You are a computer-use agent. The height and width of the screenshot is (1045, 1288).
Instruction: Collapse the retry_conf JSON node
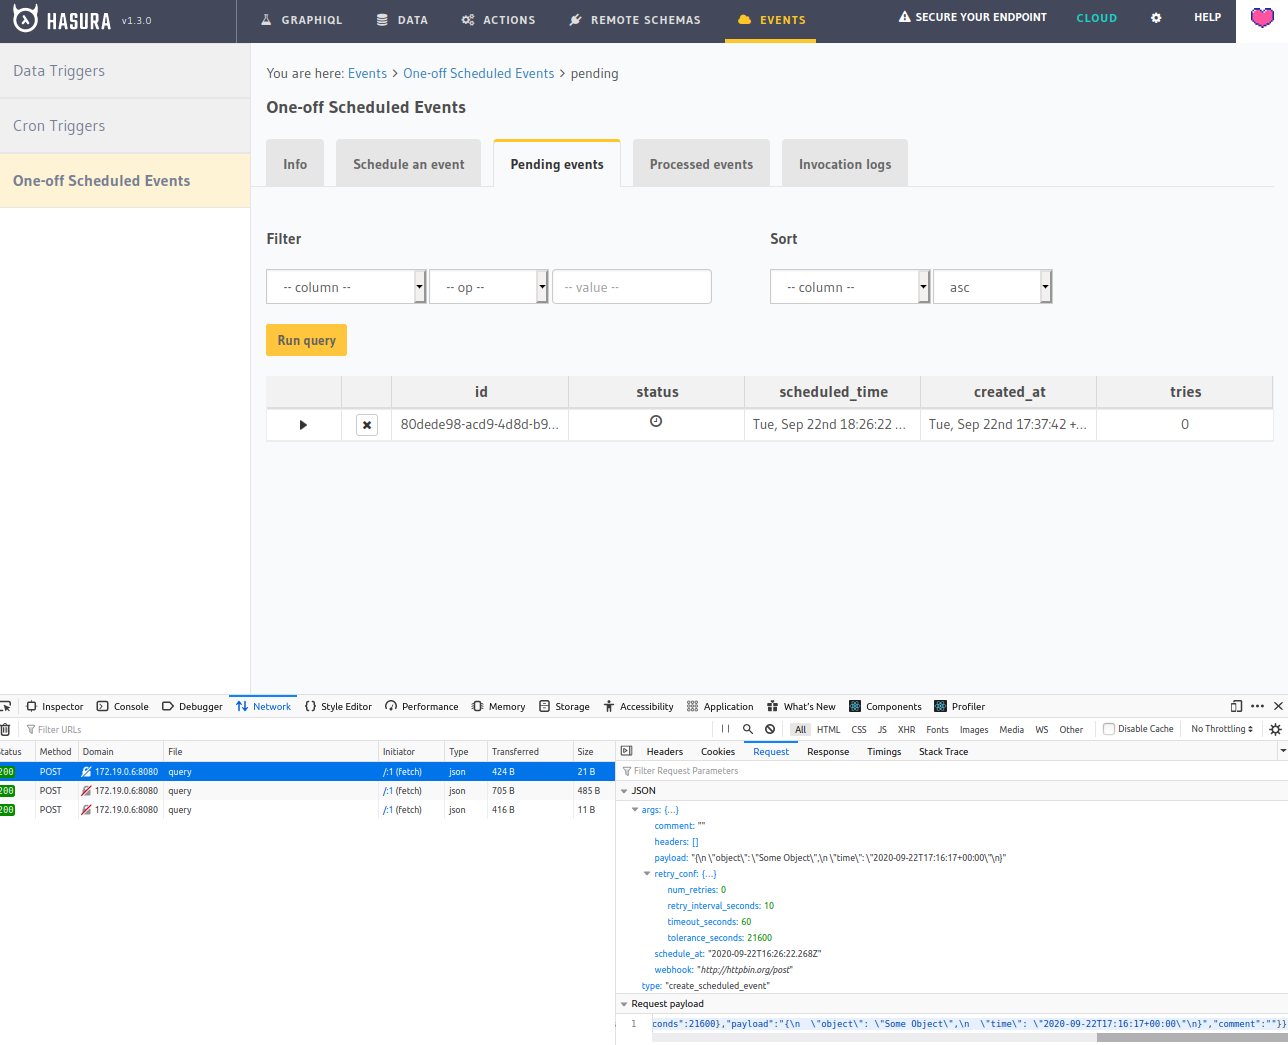647,873
